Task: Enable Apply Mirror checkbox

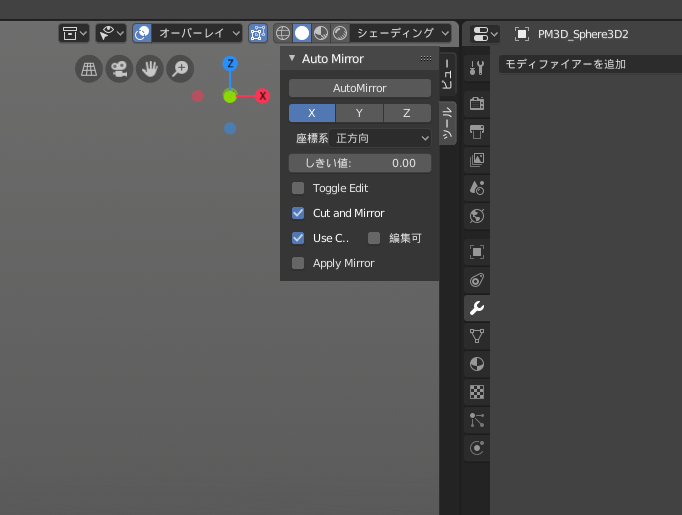Action: (x=298, y=263)
